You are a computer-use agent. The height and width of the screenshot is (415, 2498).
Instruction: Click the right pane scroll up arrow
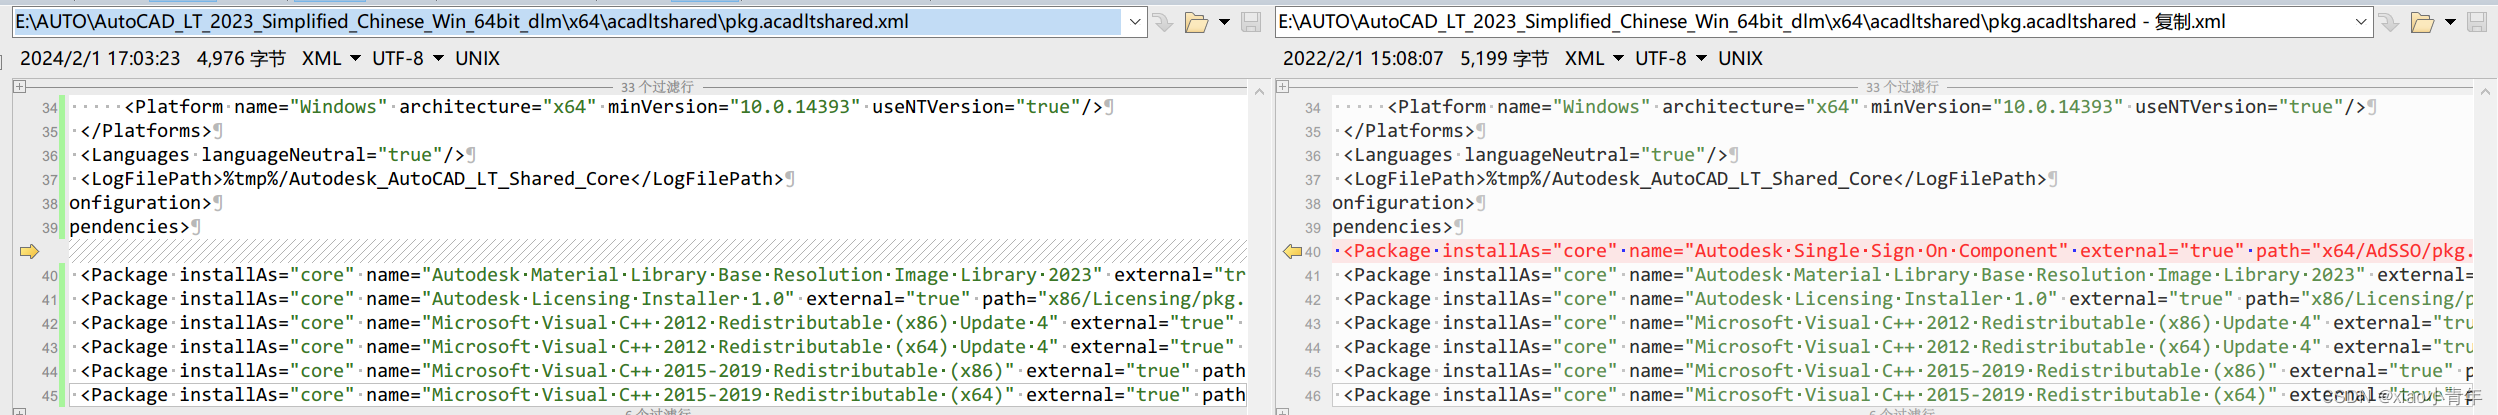[x=2485, y=91]
